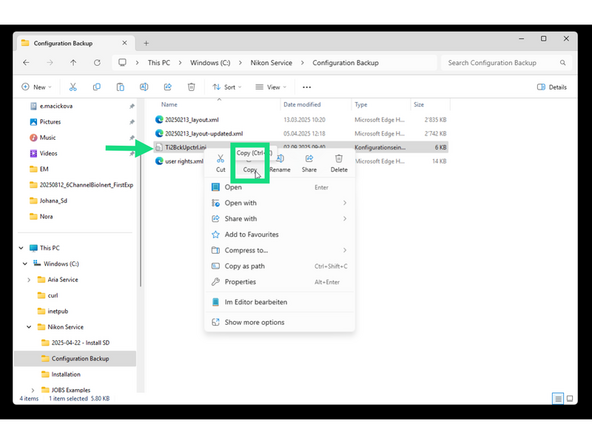Select the 2025-04-22 - Install SD folder

tap(76, 343)
